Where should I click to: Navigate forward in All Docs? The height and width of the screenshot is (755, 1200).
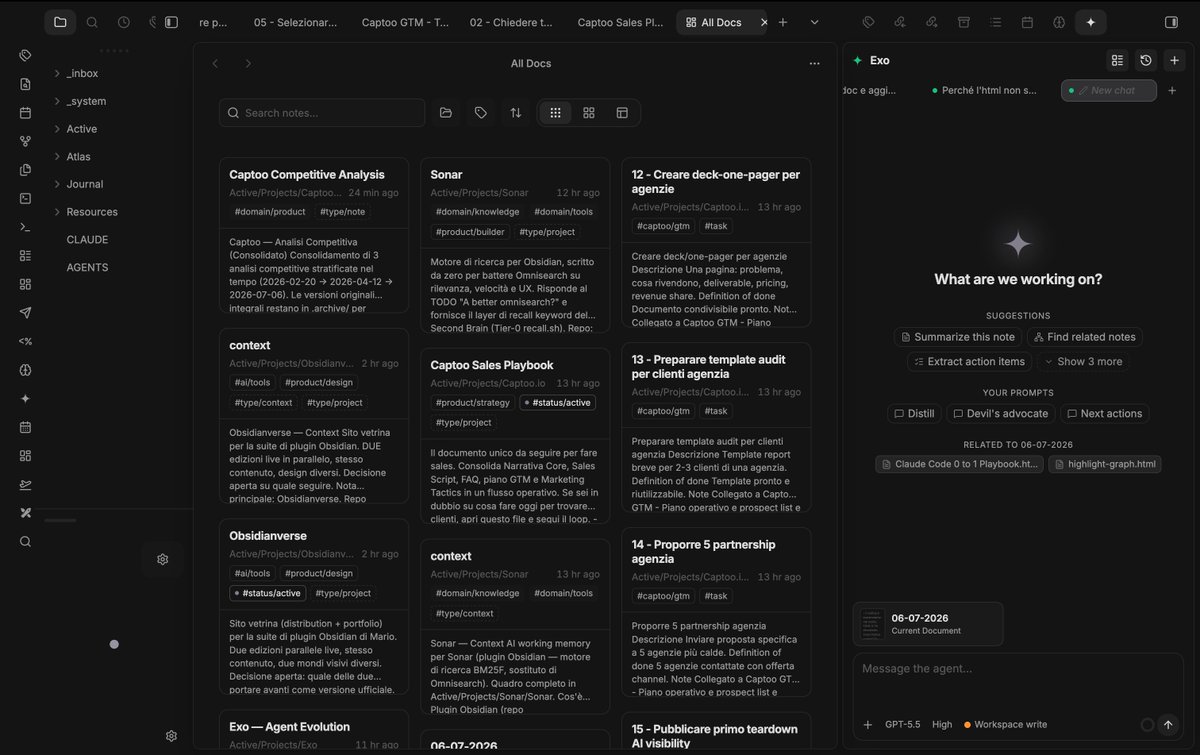tap(248, 63)
